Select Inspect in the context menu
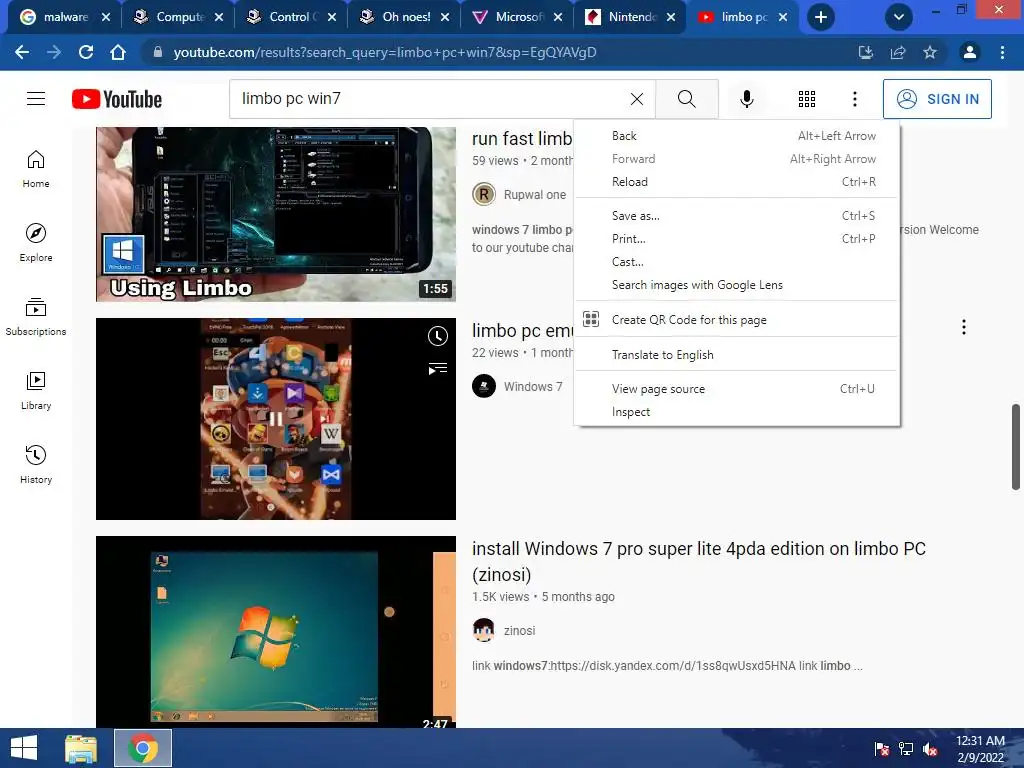 736,411
